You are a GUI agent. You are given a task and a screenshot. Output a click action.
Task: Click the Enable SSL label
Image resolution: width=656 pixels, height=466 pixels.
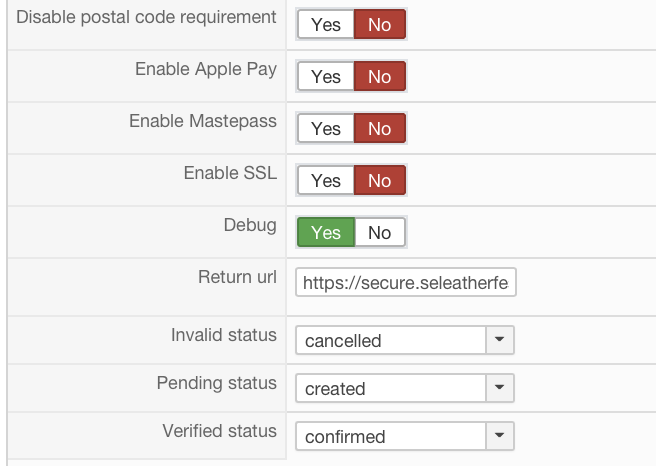tap(230, 173)
